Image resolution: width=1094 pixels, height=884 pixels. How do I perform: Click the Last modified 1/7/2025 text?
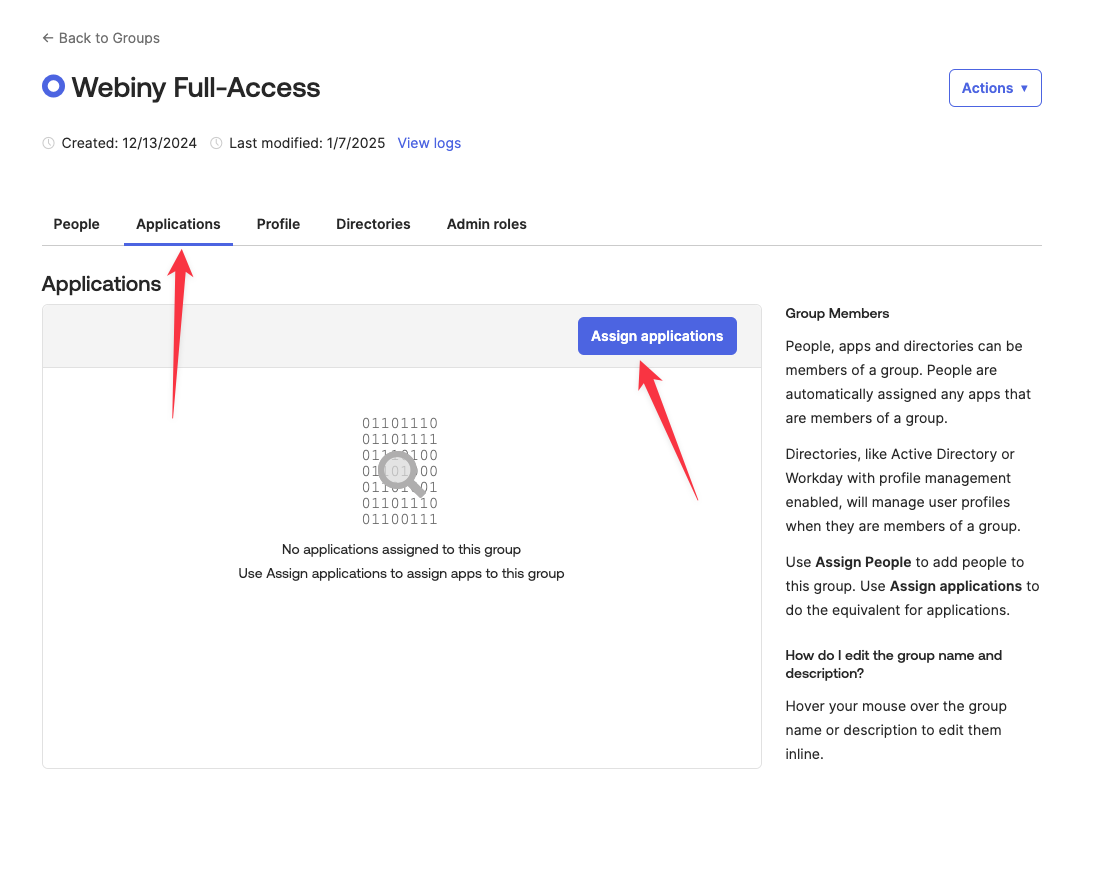pos(307,143)
